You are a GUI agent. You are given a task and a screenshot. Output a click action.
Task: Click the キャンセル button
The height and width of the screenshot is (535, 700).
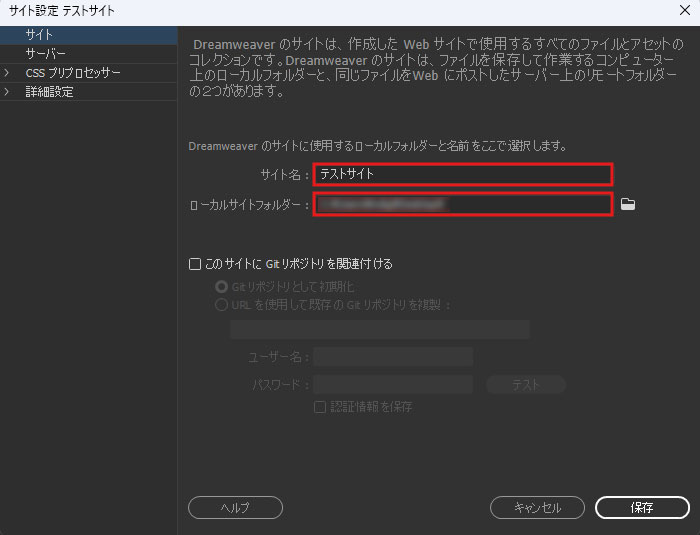[x=537, y=507]
